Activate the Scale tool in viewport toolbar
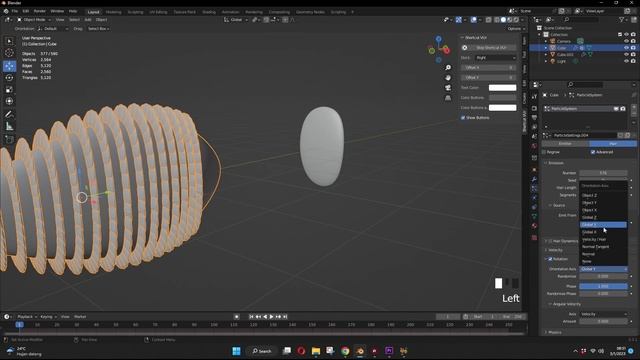Viewport: 640px width, 360px height. [x=9, y=89]
